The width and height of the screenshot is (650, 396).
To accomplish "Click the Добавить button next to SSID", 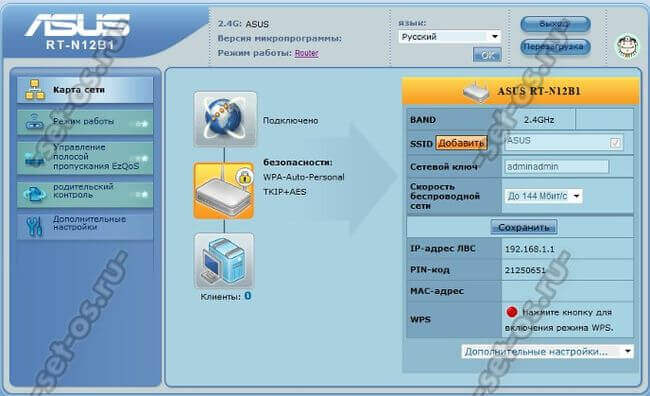I will [x=461, y=143].
